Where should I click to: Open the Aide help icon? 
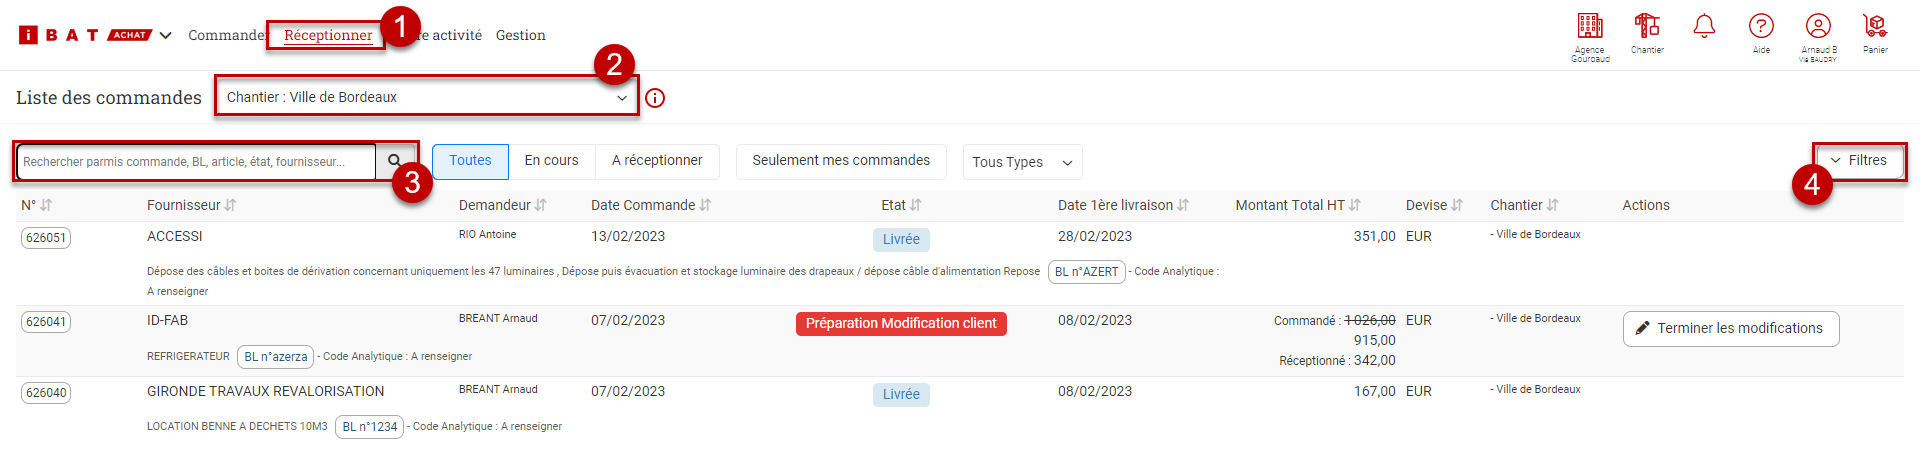(1761, 27)
